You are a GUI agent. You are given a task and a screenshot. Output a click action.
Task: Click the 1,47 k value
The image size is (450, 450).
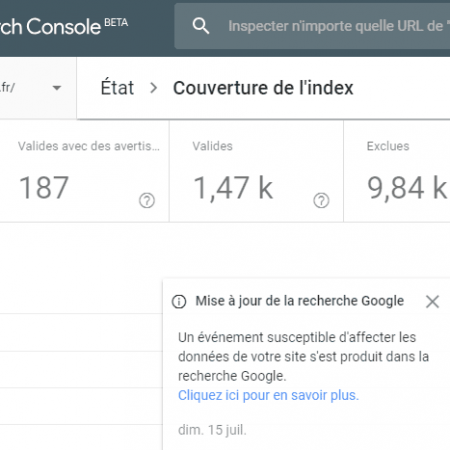233,188
